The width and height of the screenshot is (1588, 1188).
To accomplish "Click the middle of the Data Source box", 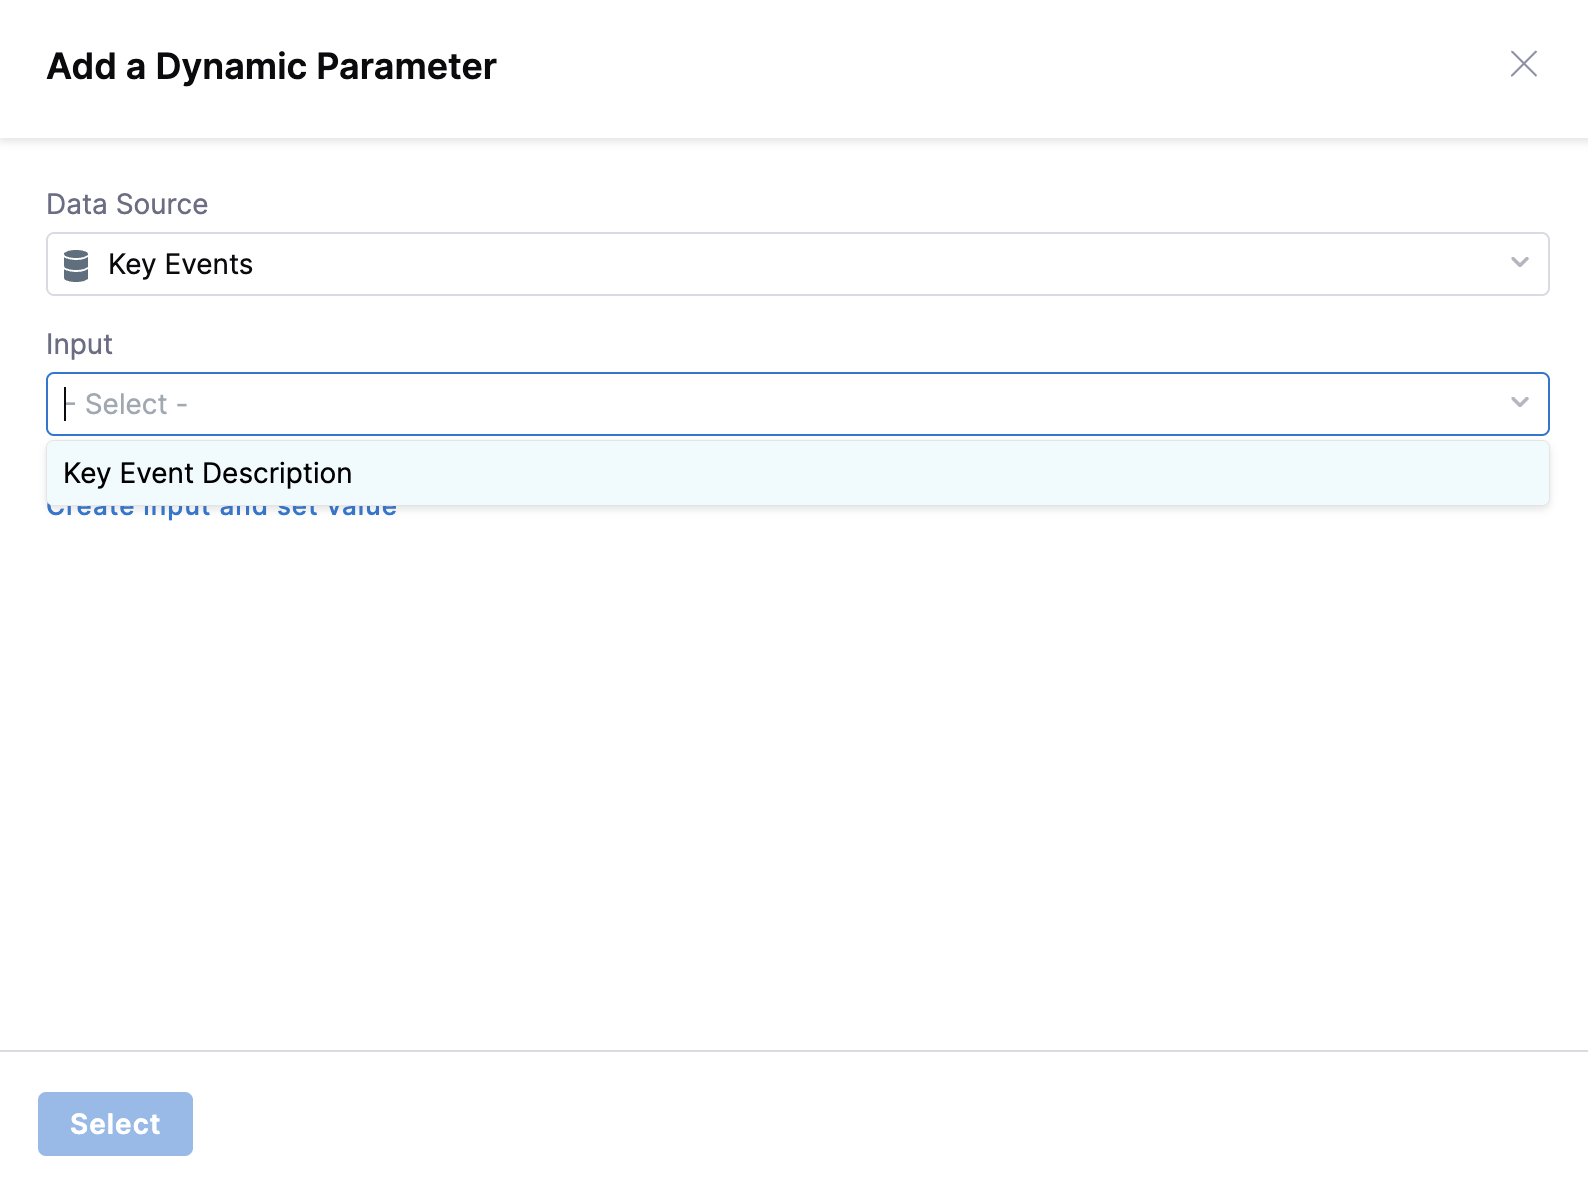I will point(797,264).
